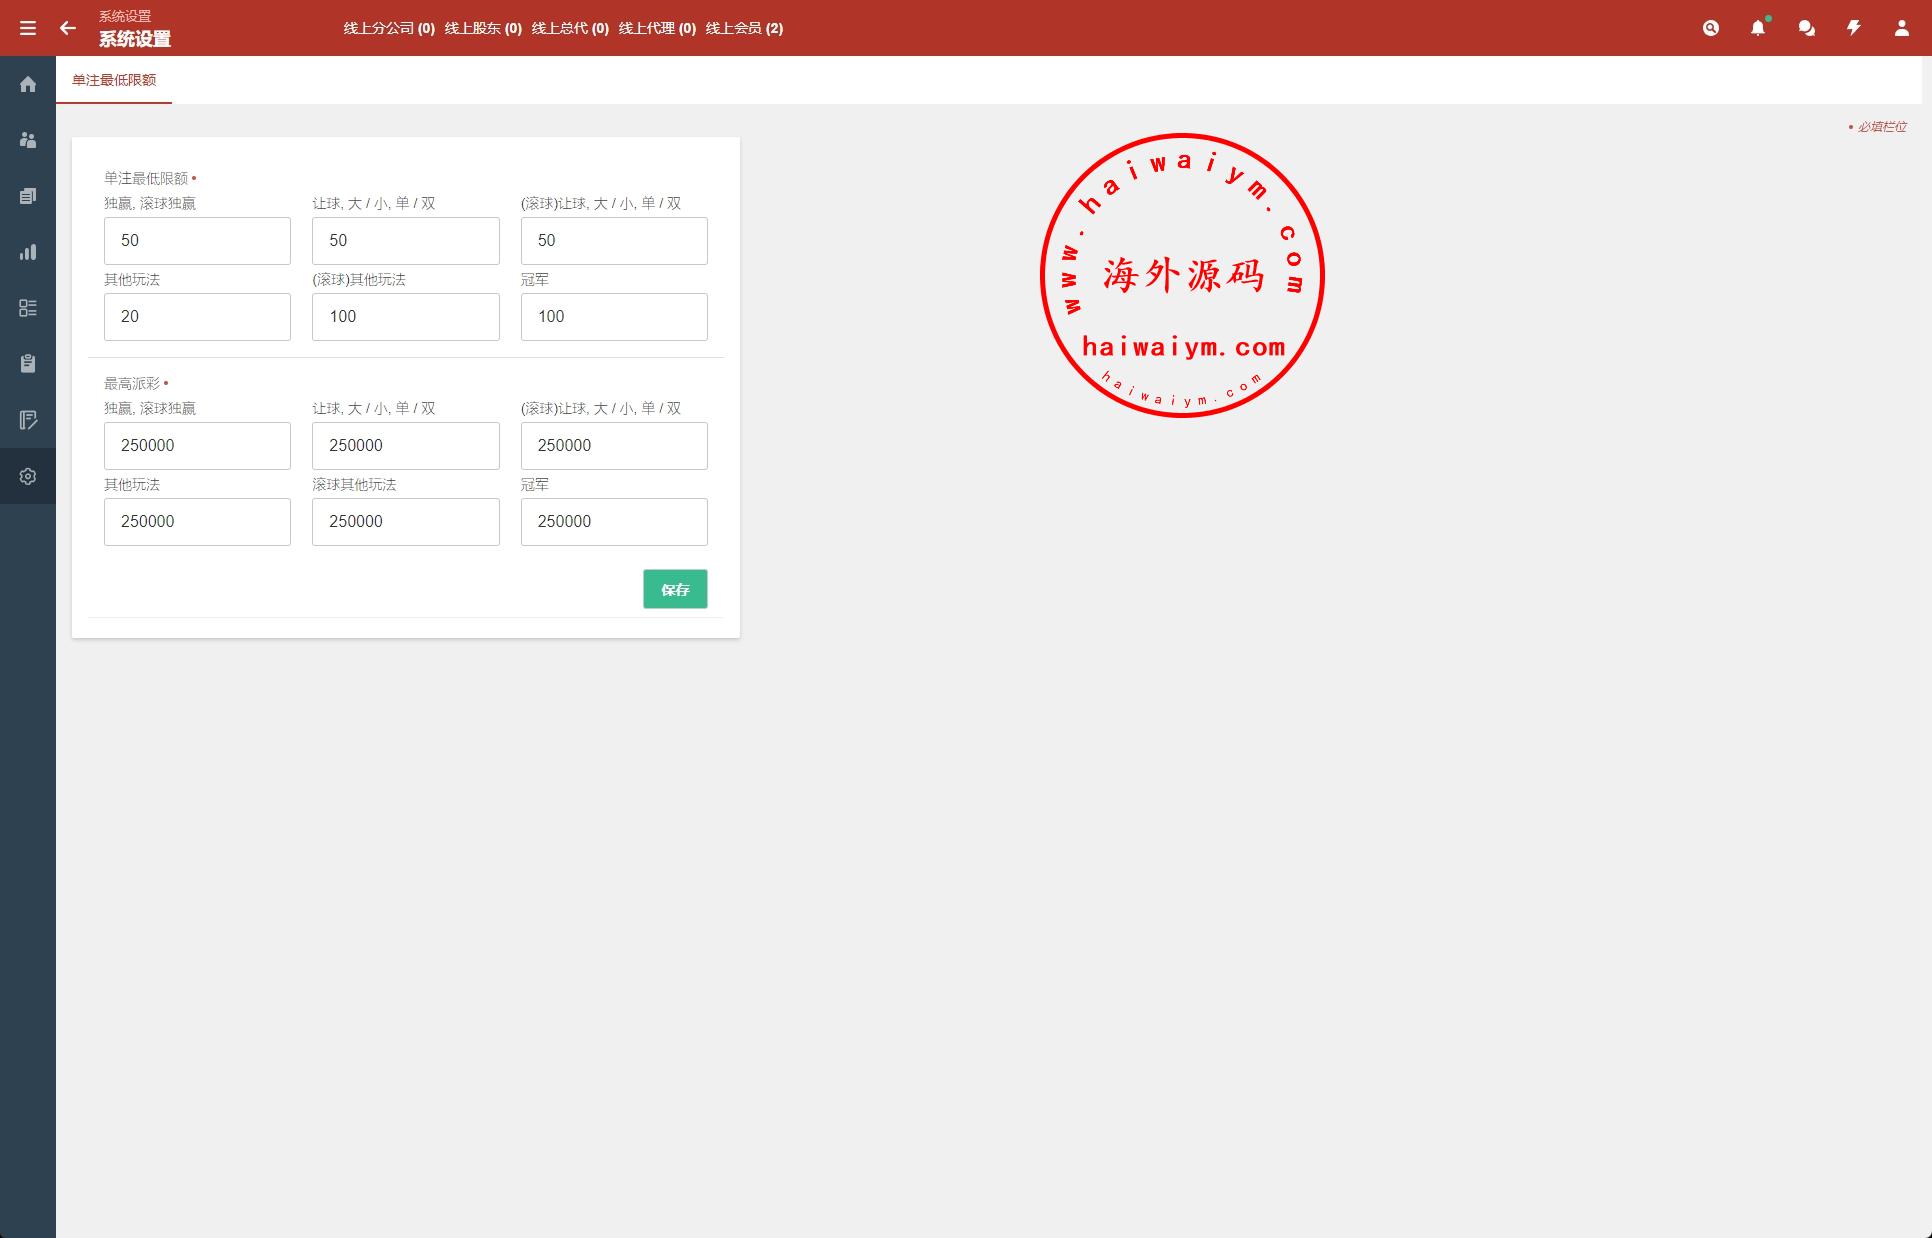
Task: Click the lightning bolt icon
Action: pyautogui.click(x=1854, y=28)
